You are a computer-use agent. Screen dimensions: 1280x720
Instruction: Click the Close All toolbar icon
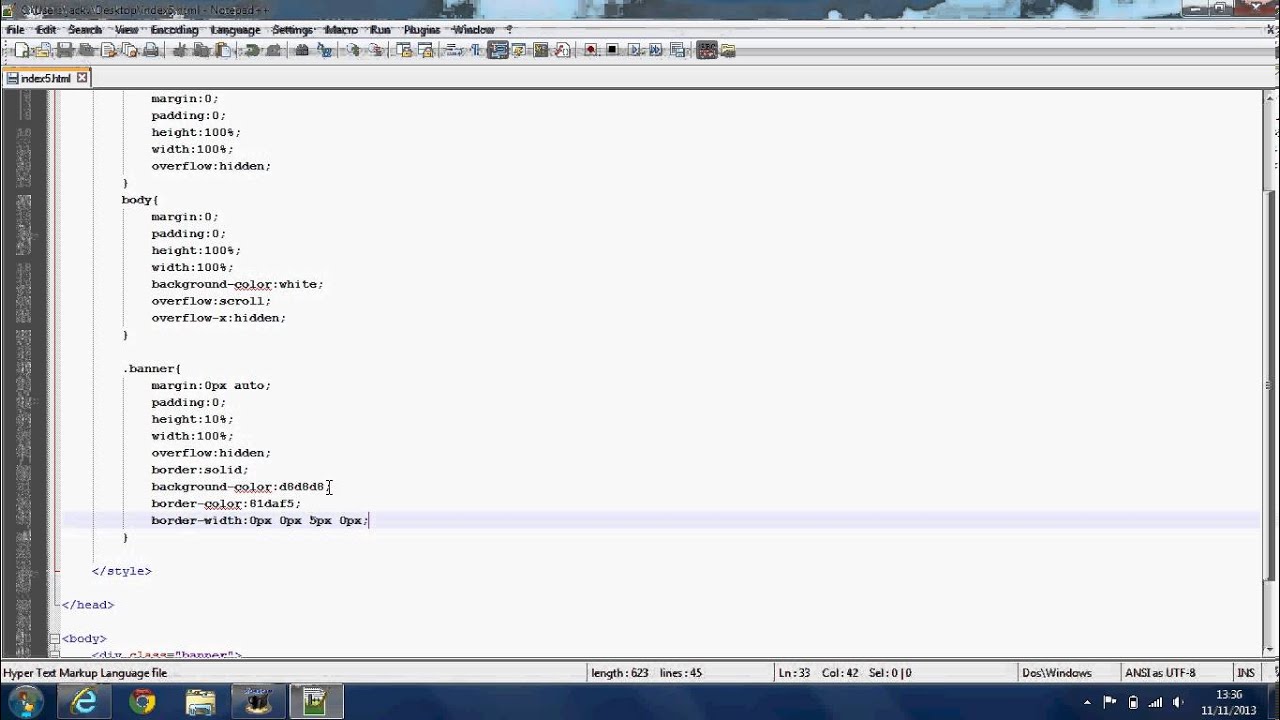click(129, 50)
